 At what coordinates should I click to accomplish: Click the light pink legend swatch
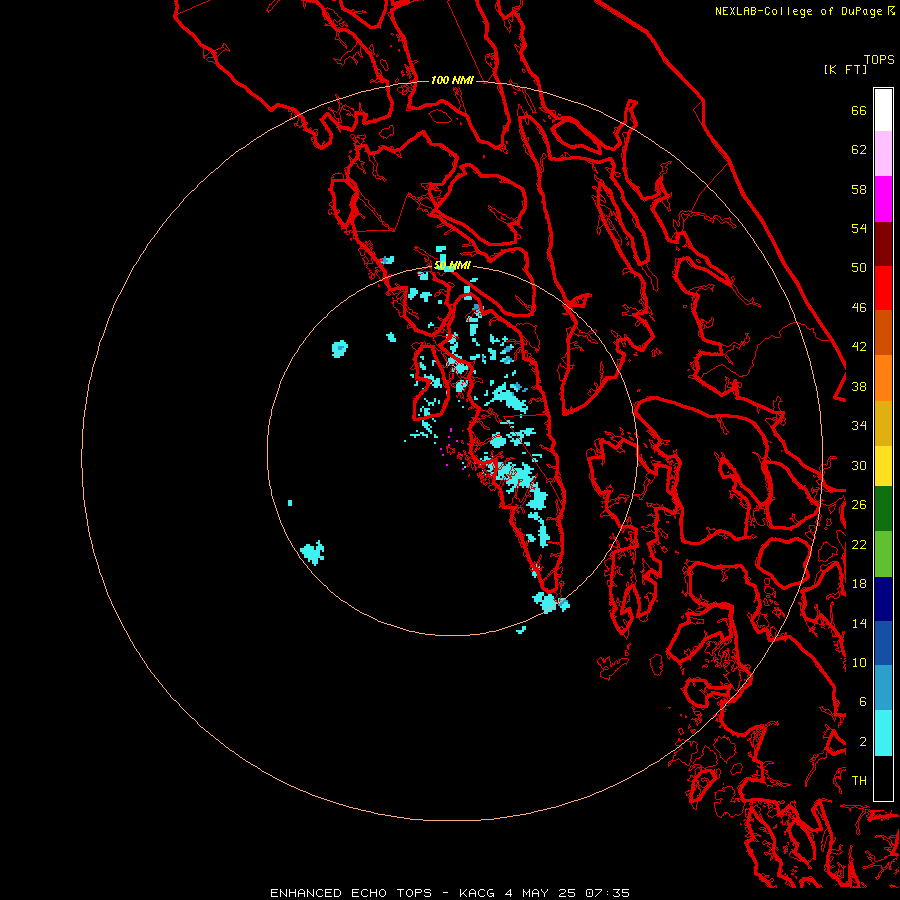(883, 153)
